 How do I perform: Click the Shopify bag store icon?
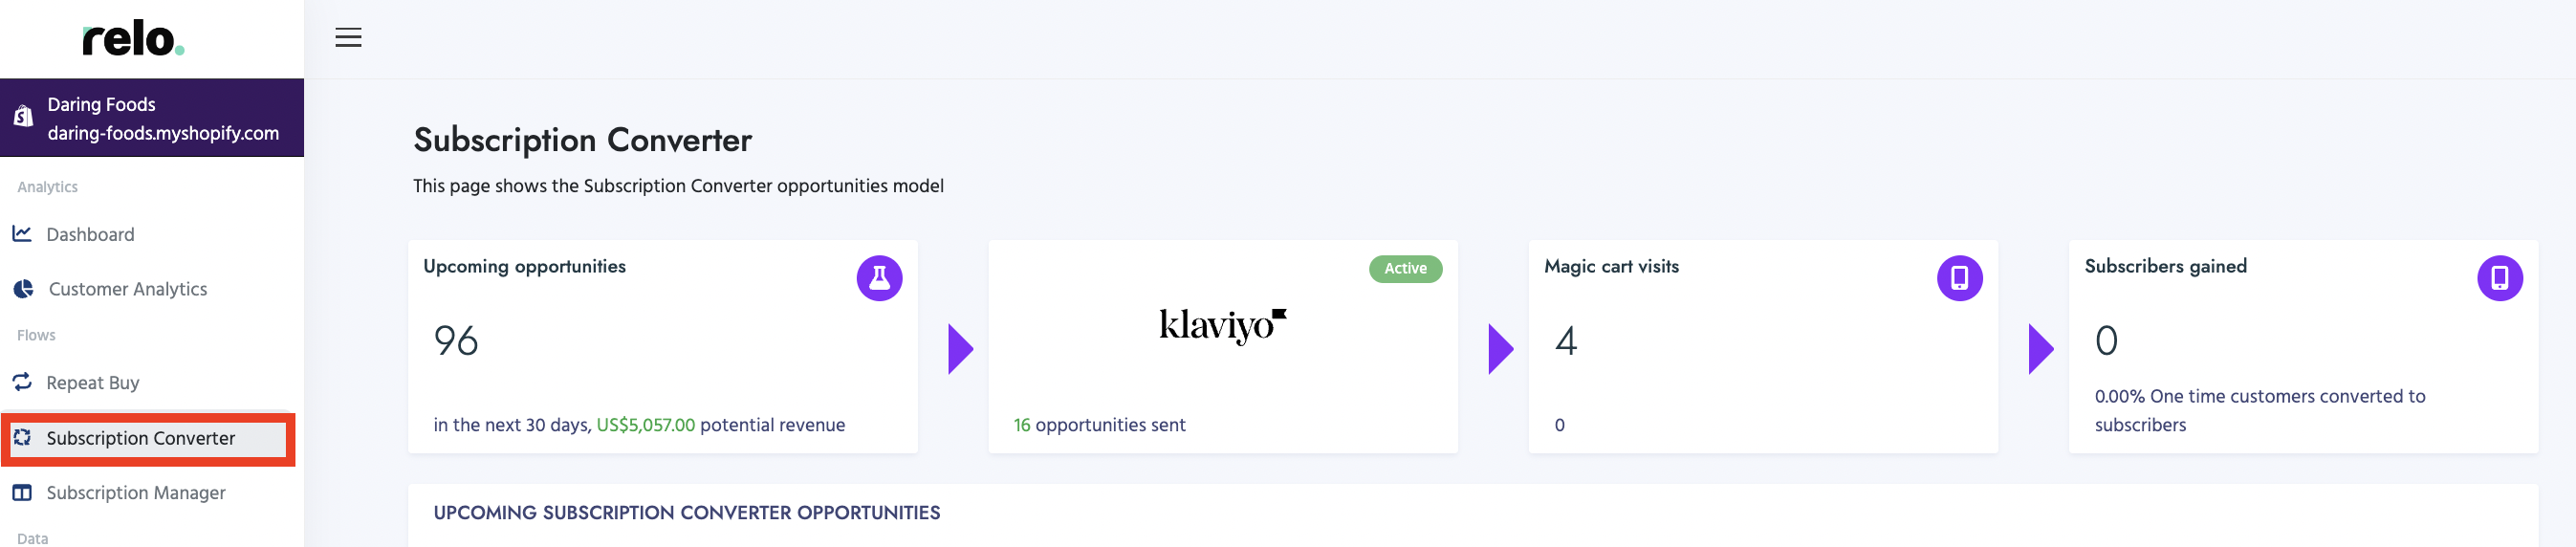[x=23, y=118]
